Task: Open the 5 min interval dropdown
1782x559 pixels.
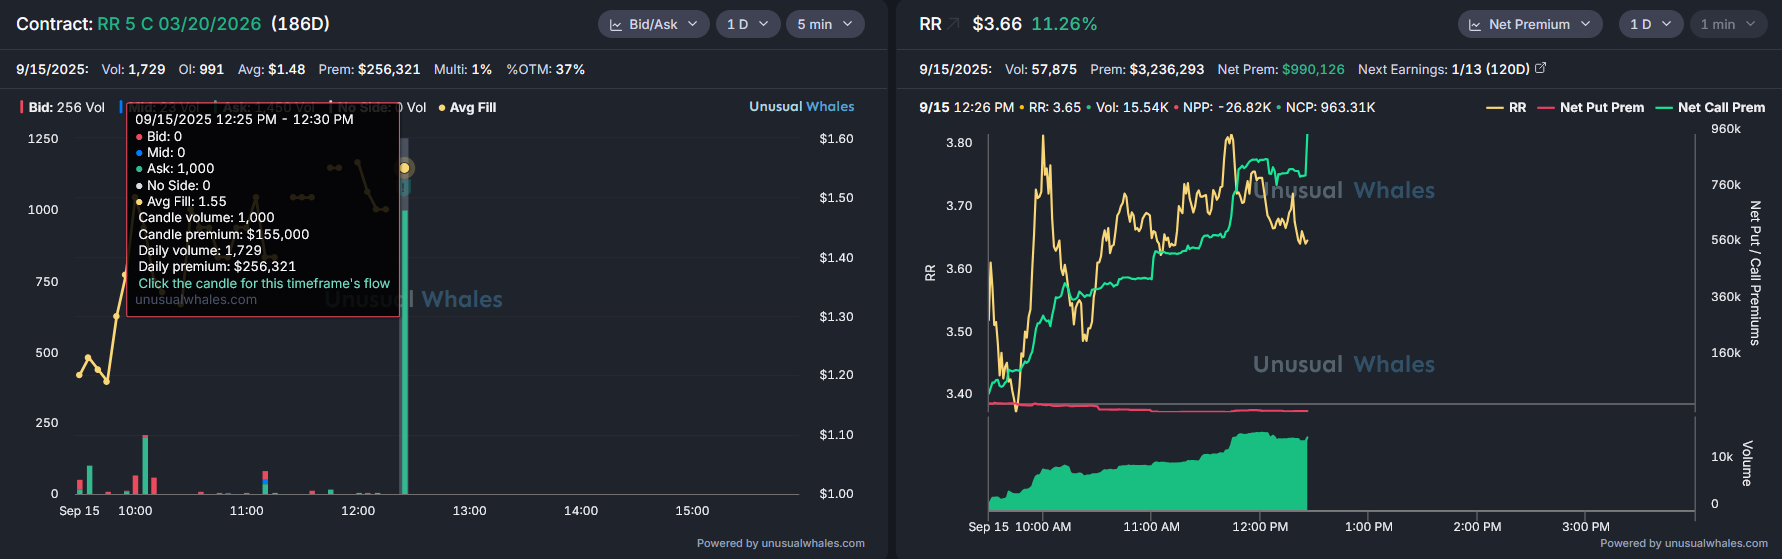Action: [825, 24]
